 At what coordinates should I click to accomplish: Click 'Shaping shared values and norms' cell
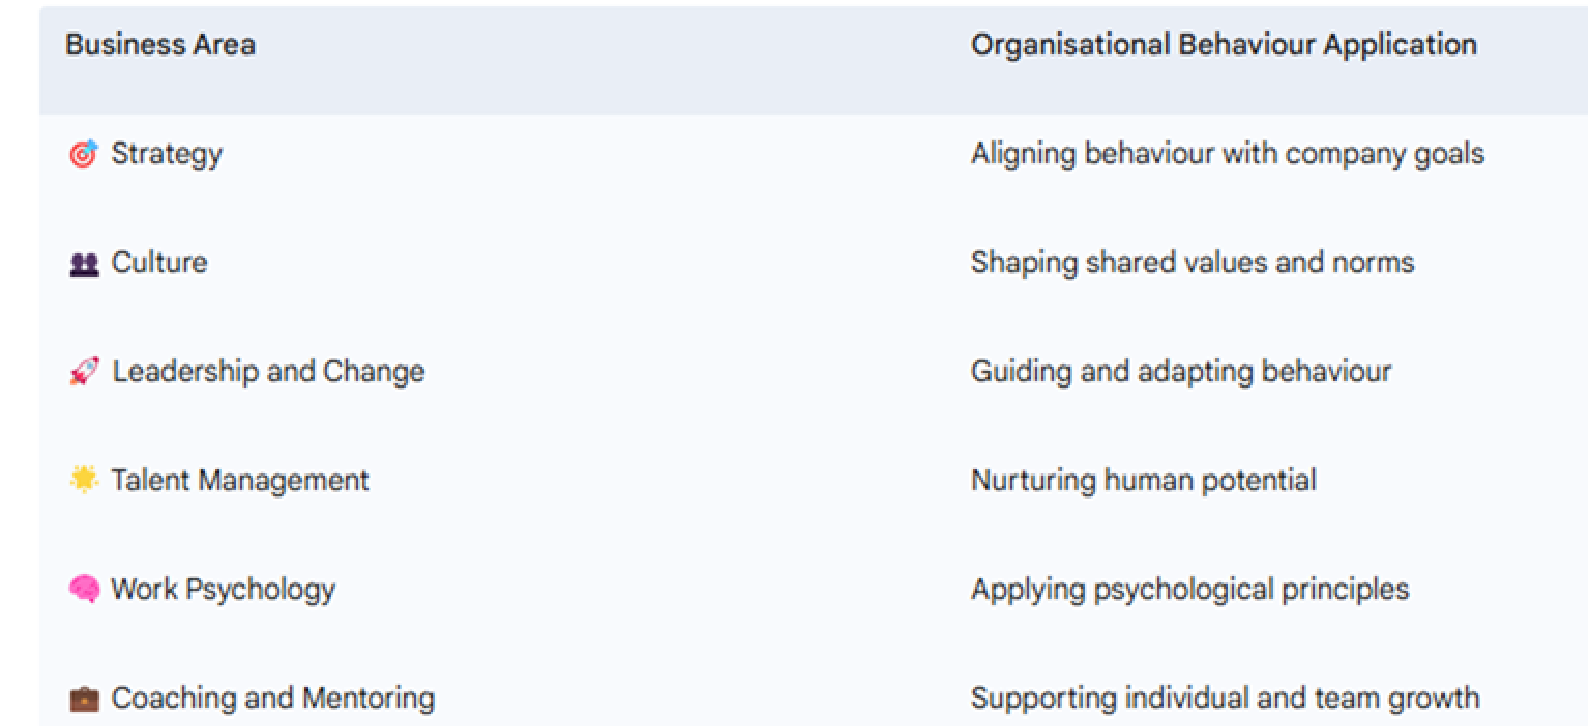click(1192, 262)
